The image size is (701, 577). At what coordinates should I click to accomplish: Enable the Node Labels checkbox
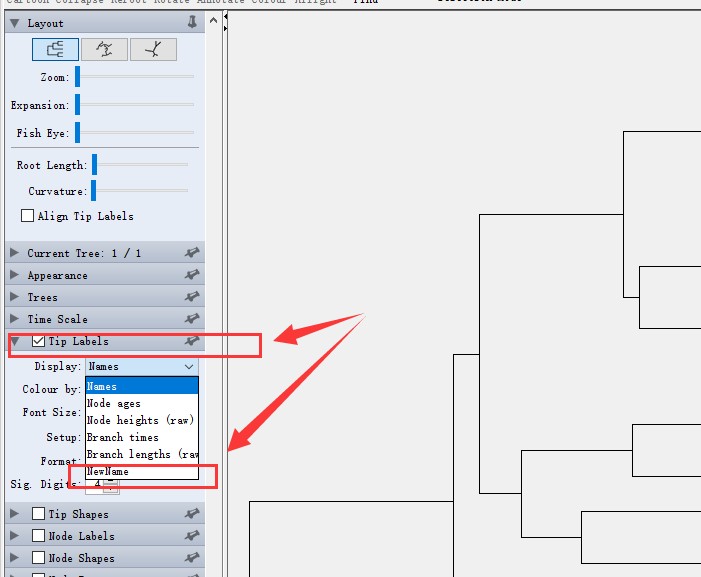pyautogui.click(x=39, y=536)
